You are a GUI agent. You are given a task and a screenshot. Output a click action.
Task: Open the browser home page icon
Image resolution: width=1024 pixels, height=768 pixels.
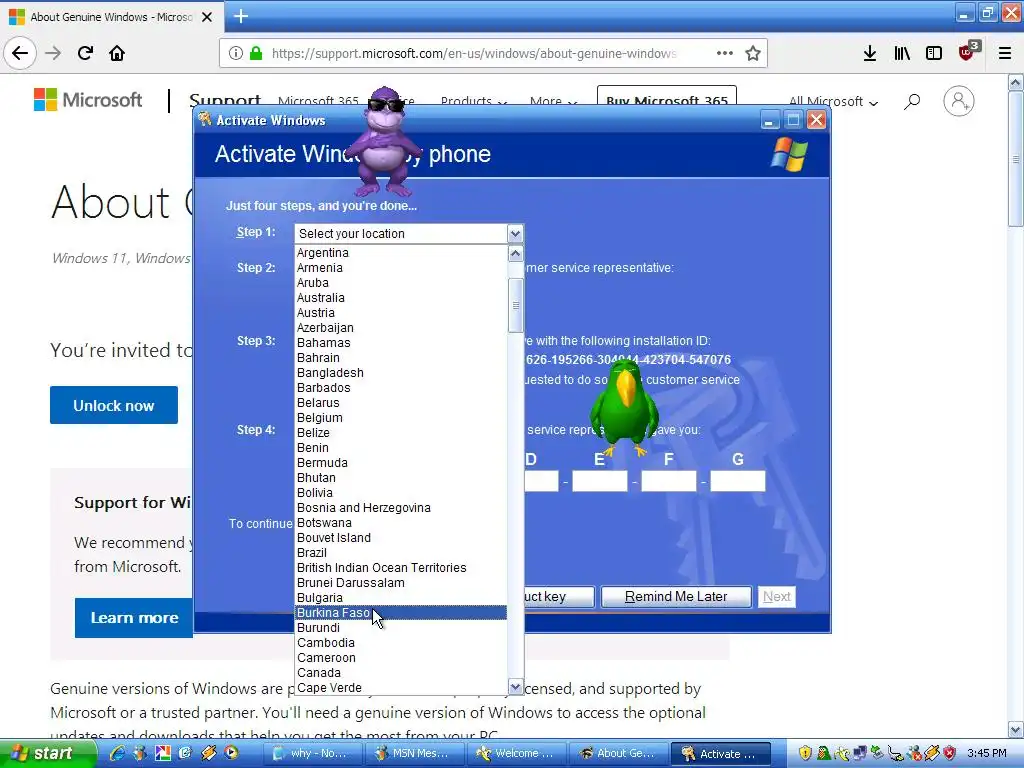(x=117, y=53)
